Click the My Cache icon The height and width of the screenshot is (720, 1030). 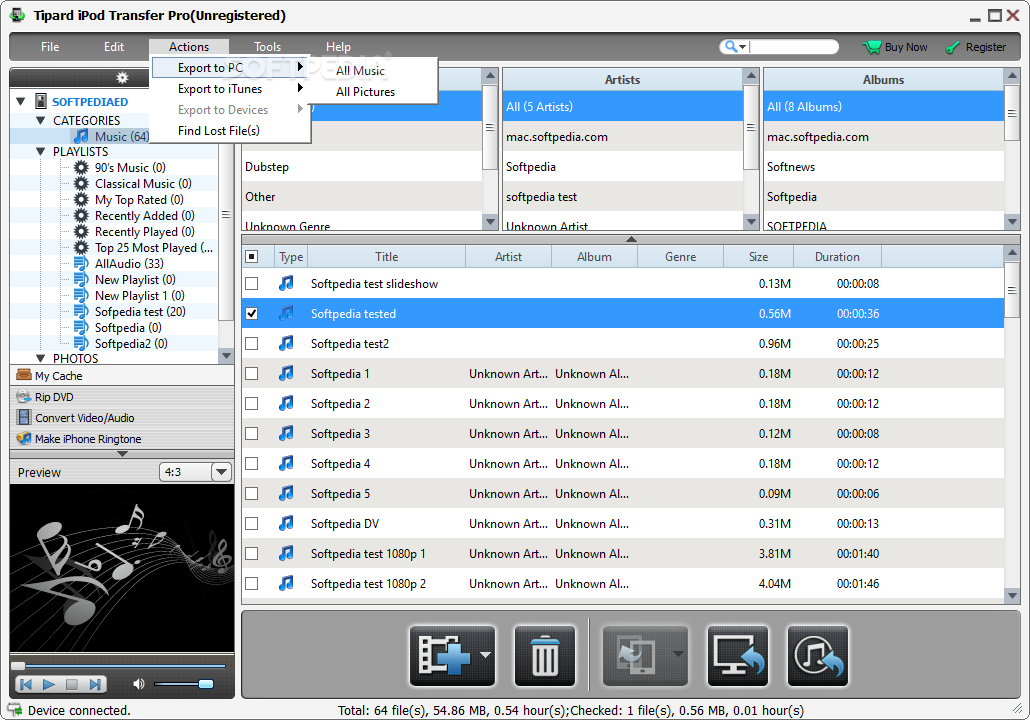tap(24, 375)
